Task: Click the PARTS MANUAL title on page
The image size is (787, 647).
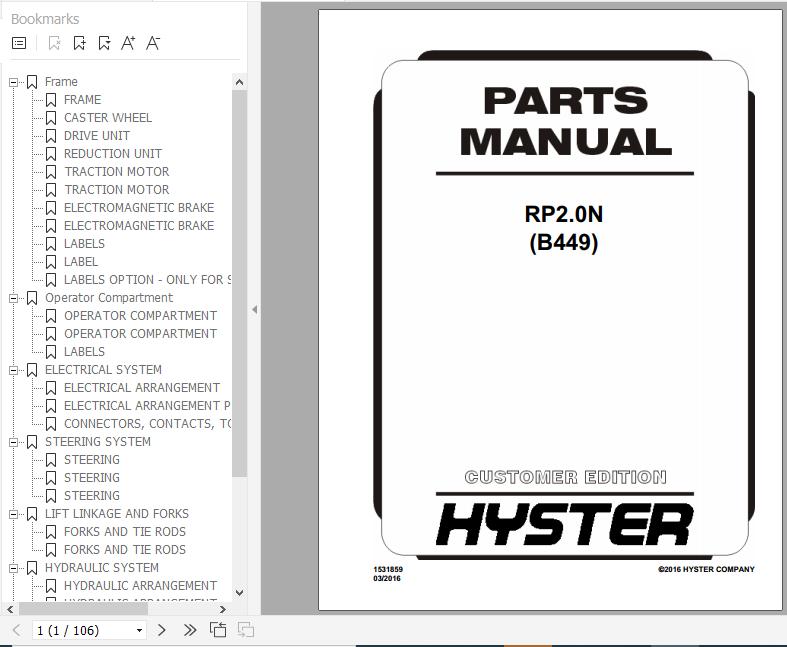Action: pyautogui.click(x=566, y=121)
